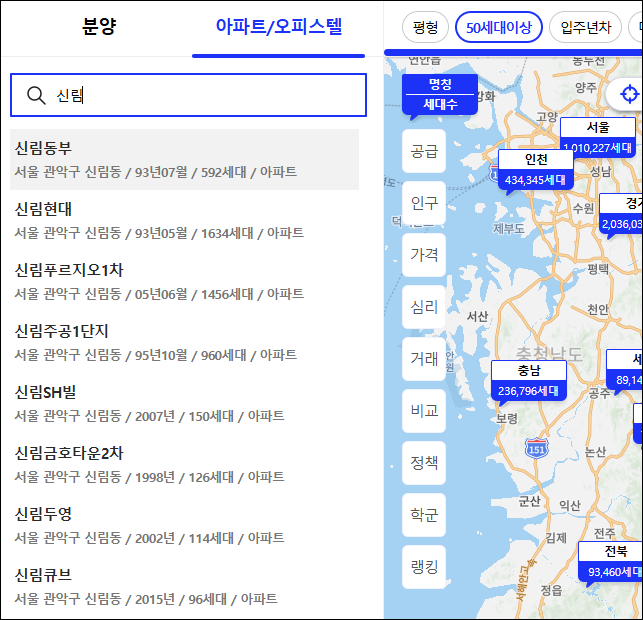Toggle the 50세대이상 filter chip
This screenshot has width=643, height=620.
coord(498,27)
